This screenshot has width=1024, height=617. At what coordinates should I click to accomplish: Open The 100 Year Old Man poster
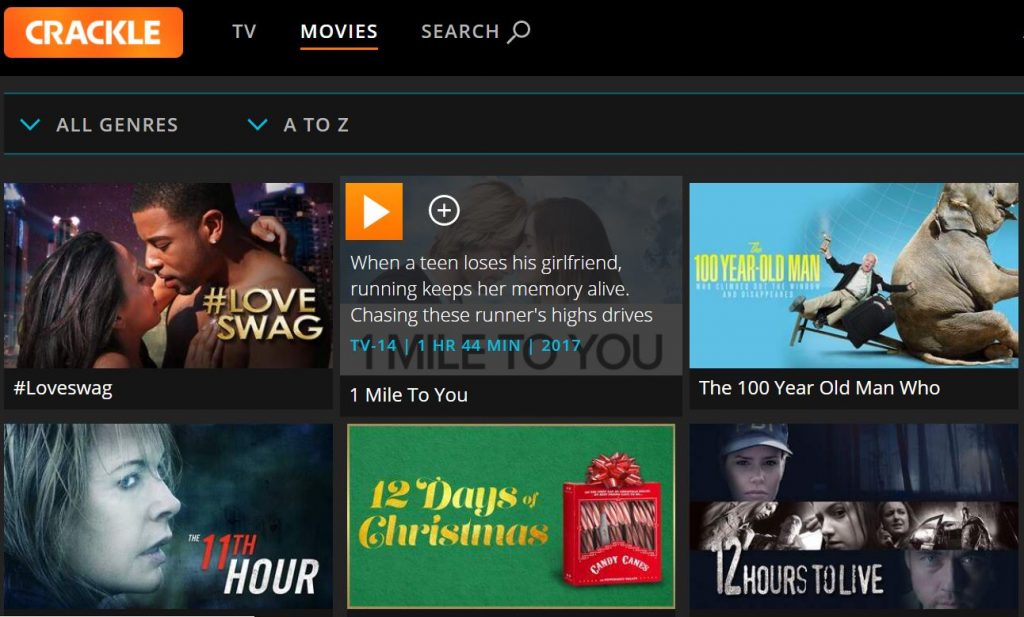[854, 276]
